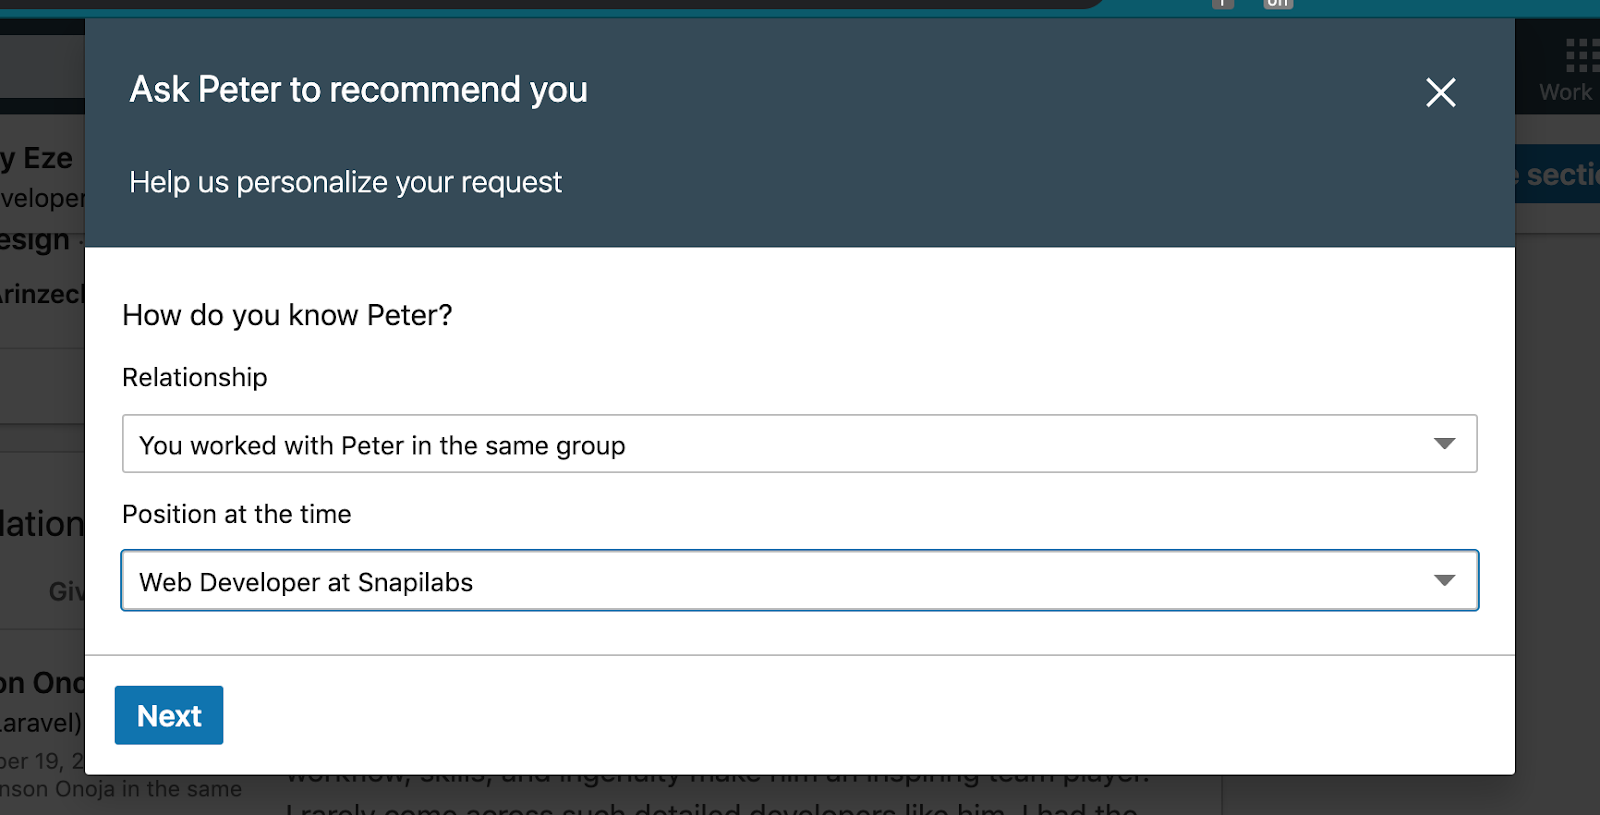
Task: Click the gray '1' badge at top
Action: (1222, 4)
